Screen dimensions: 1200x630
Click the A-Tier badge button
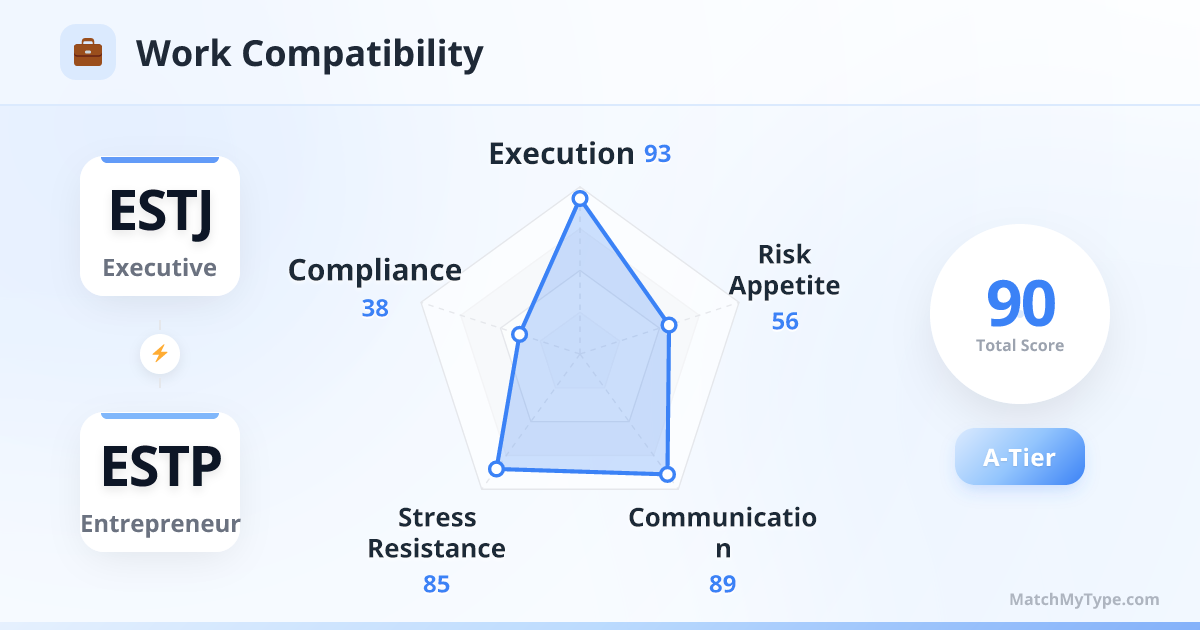(1019, 457)
